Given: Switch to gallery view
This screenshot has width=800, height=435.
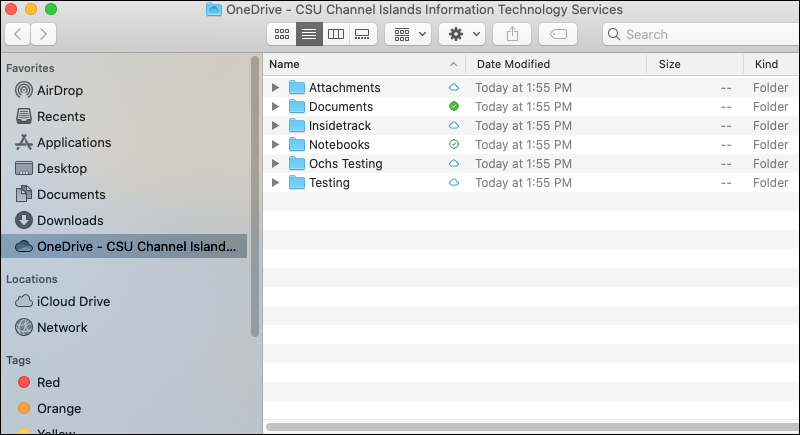Looking at the screenshot, I should coord(363,34).
